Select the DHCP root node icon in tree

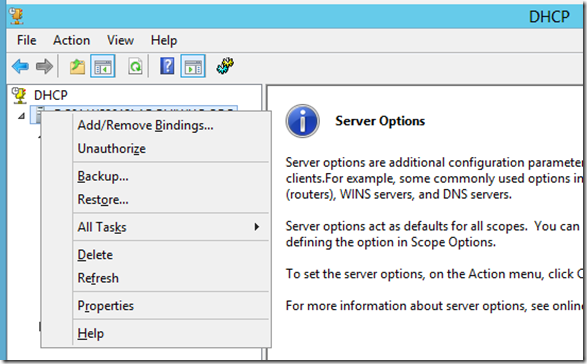tap(19, 95)
